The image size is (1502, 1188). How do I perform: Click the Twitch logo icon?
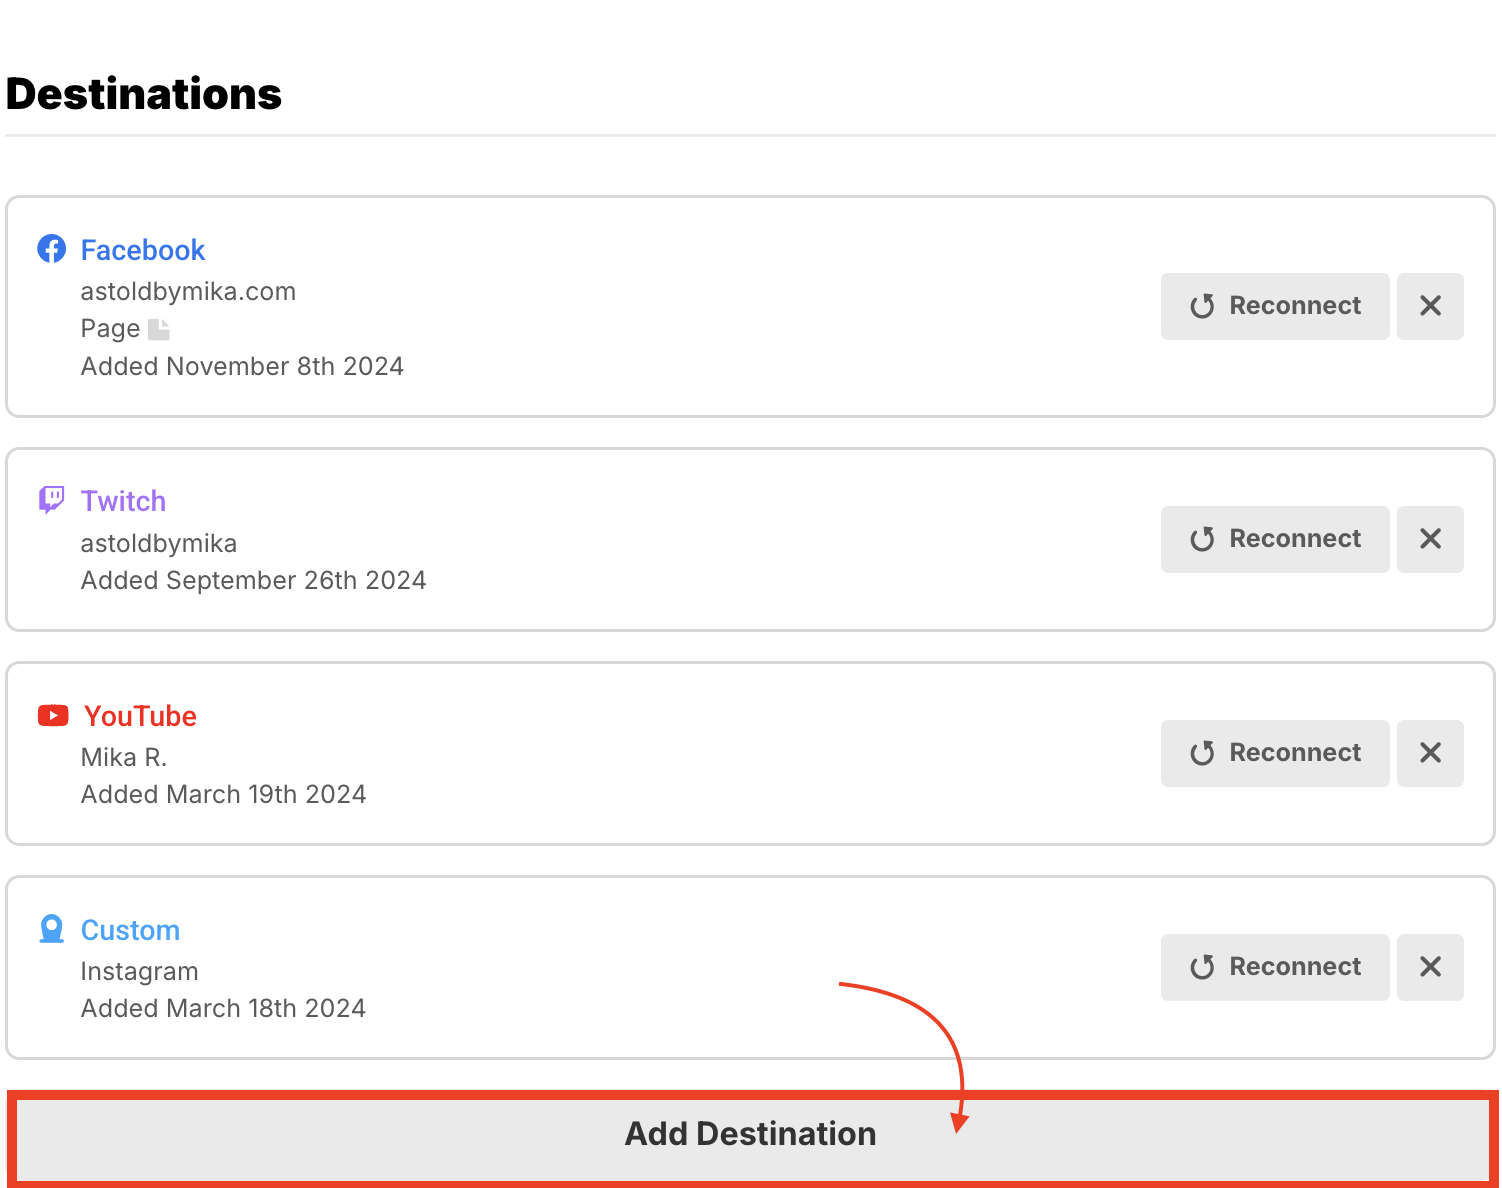point(52,499)
